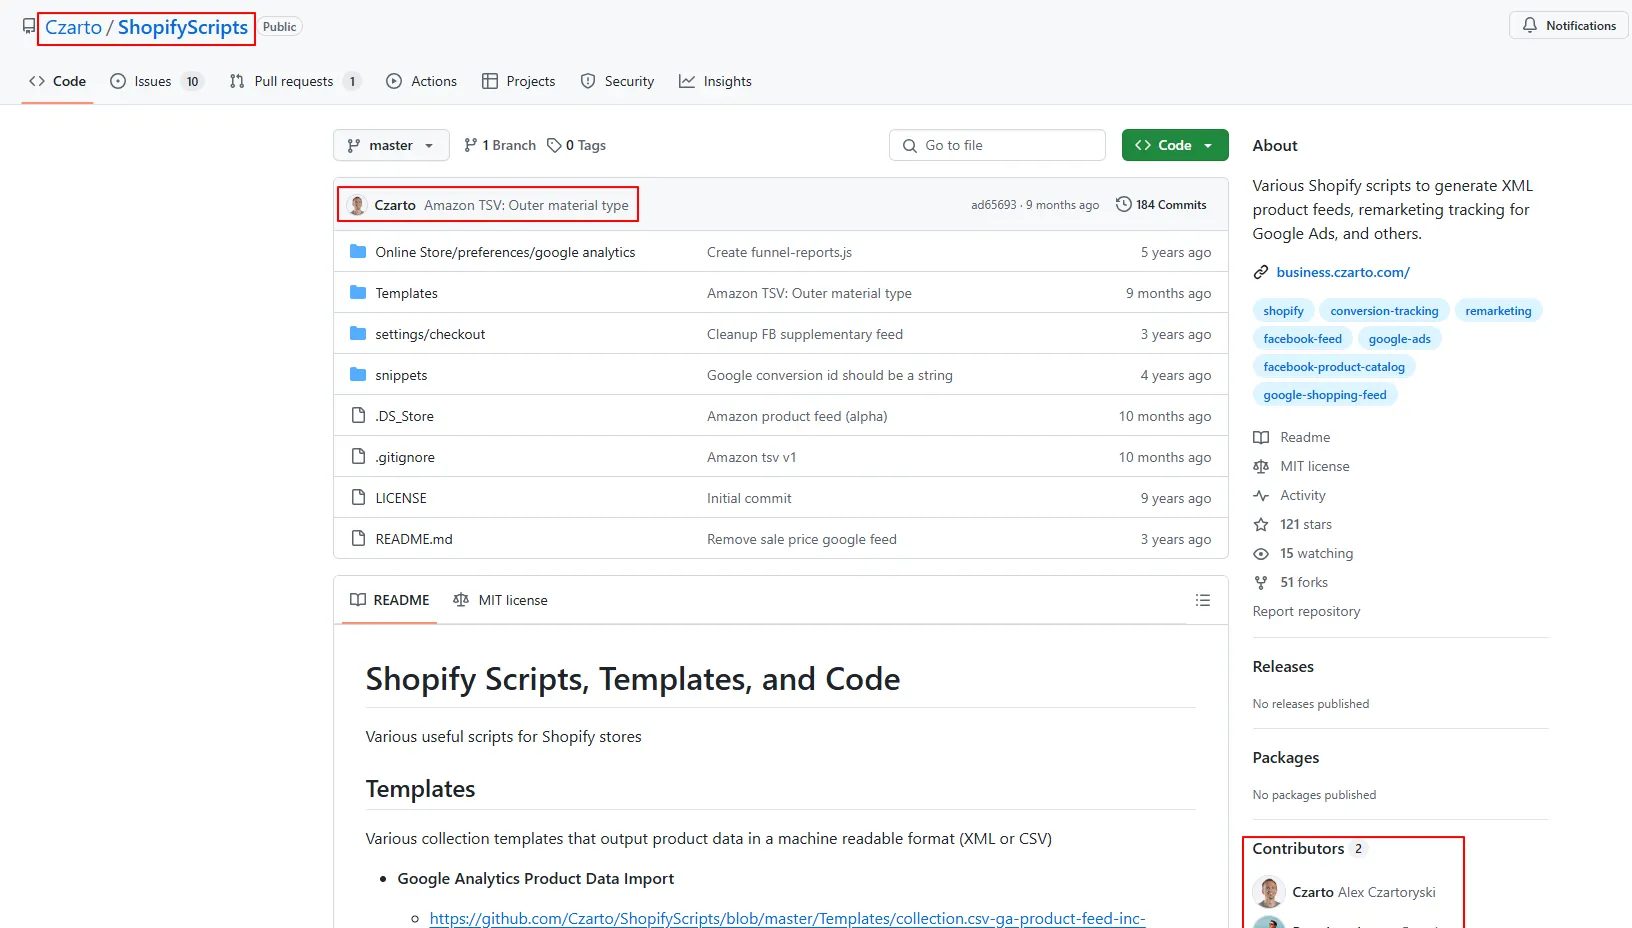Image resolution: width=1632 pixels, height=928 pixels.
Task: Open commit hash ad65693
Action: 993,205
